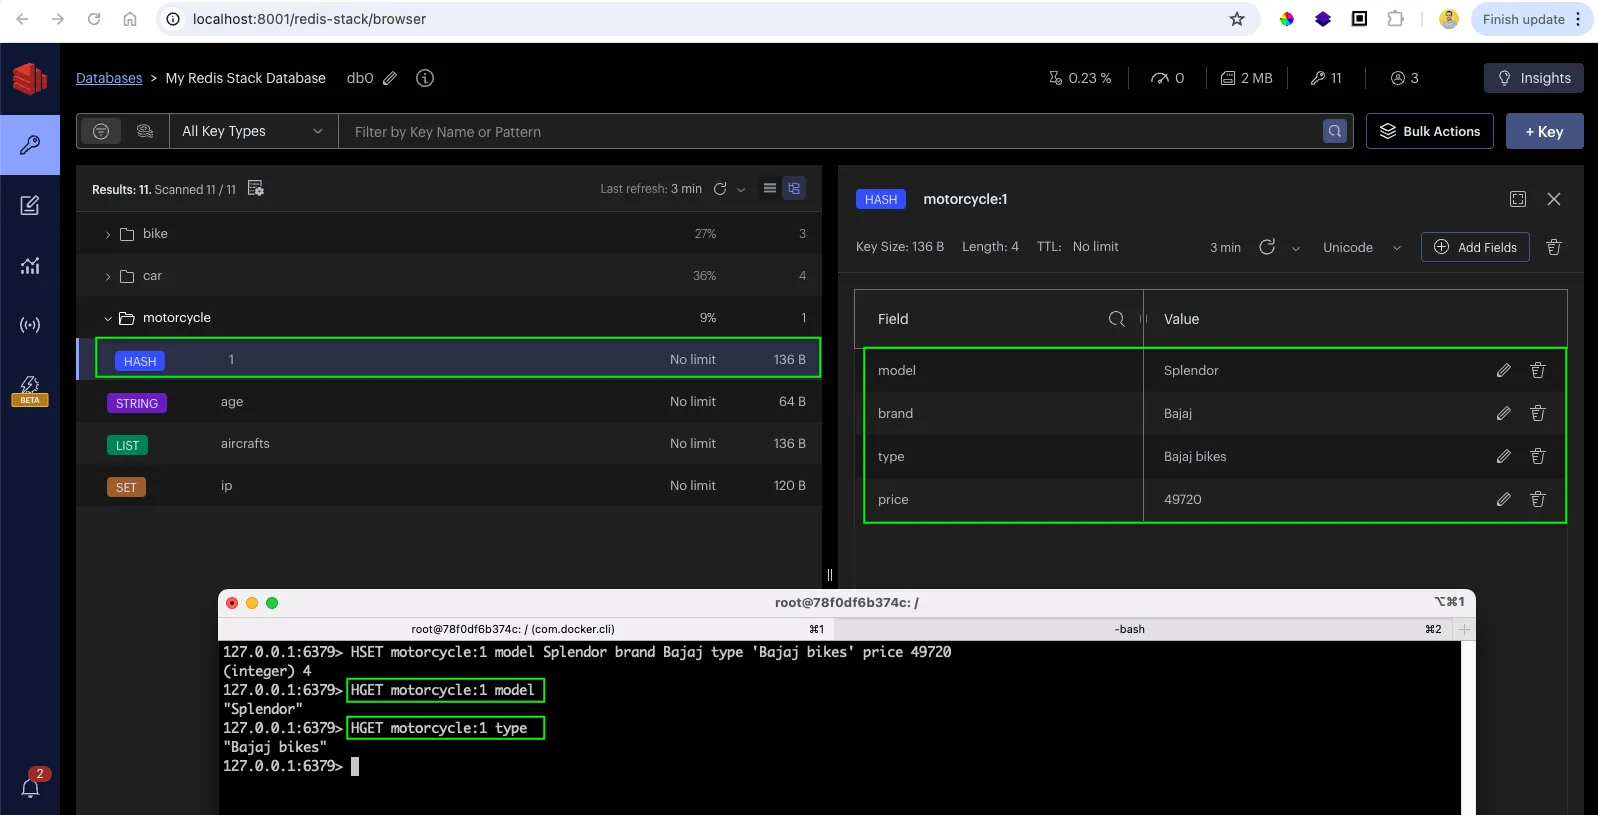
Task: Bookmark page with the star icon
Action: pyautogui.click(x=1237, y=19)
